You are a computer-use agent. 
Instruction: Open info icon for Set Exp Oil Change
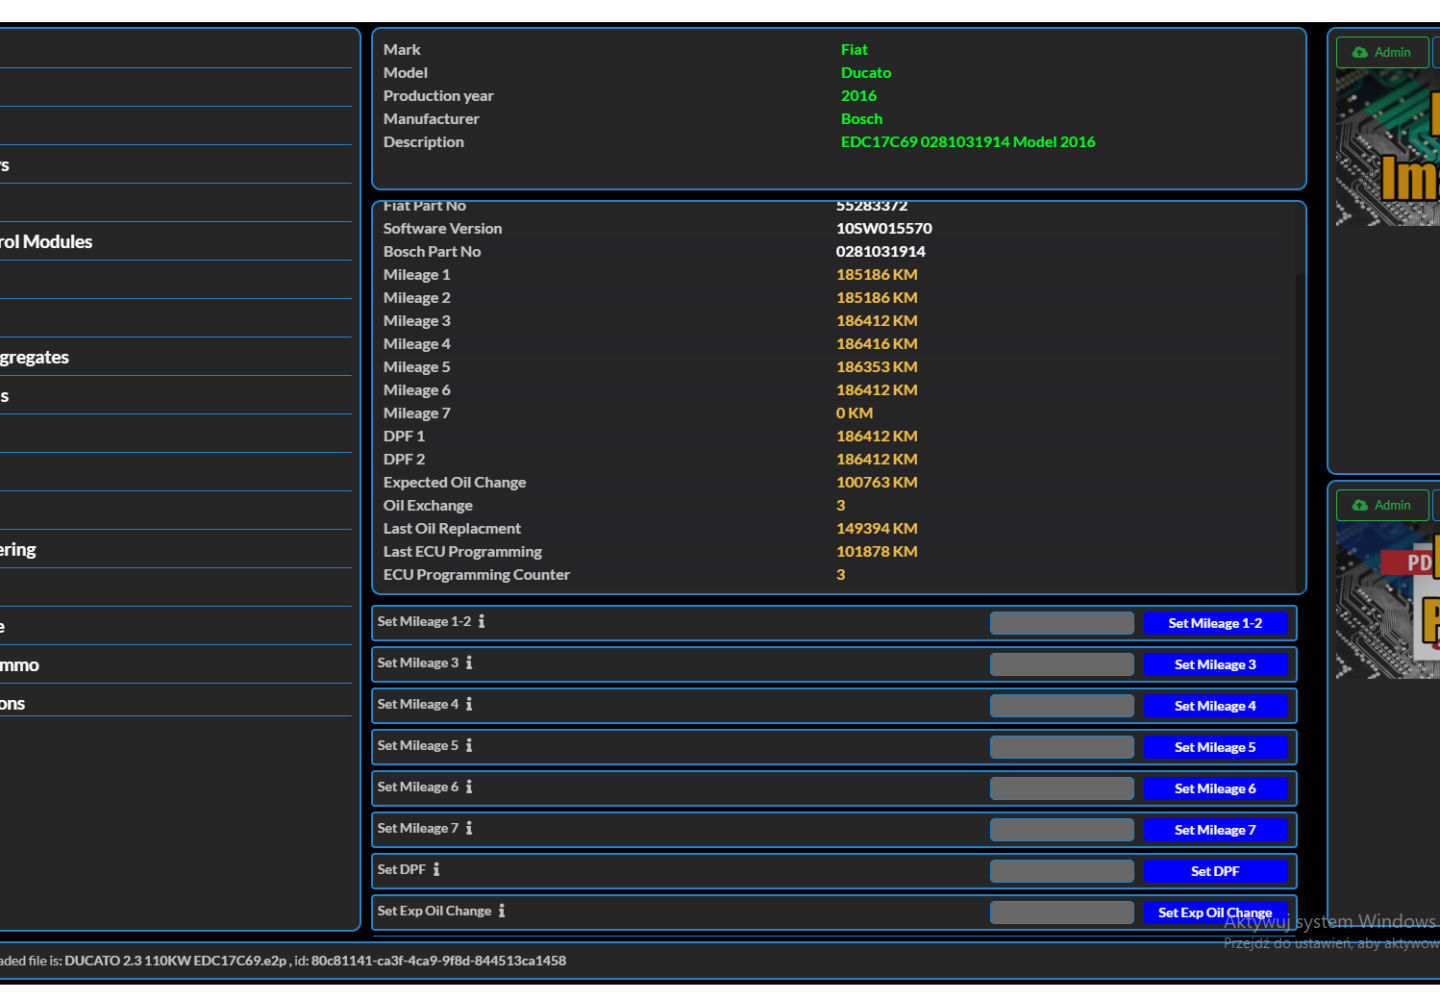click(502, 911)
